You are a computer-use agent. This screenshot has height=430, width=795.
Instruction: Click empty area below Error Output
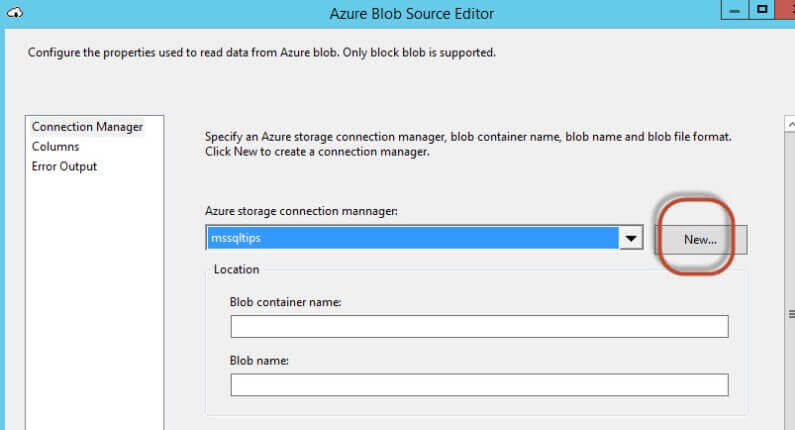93,300
